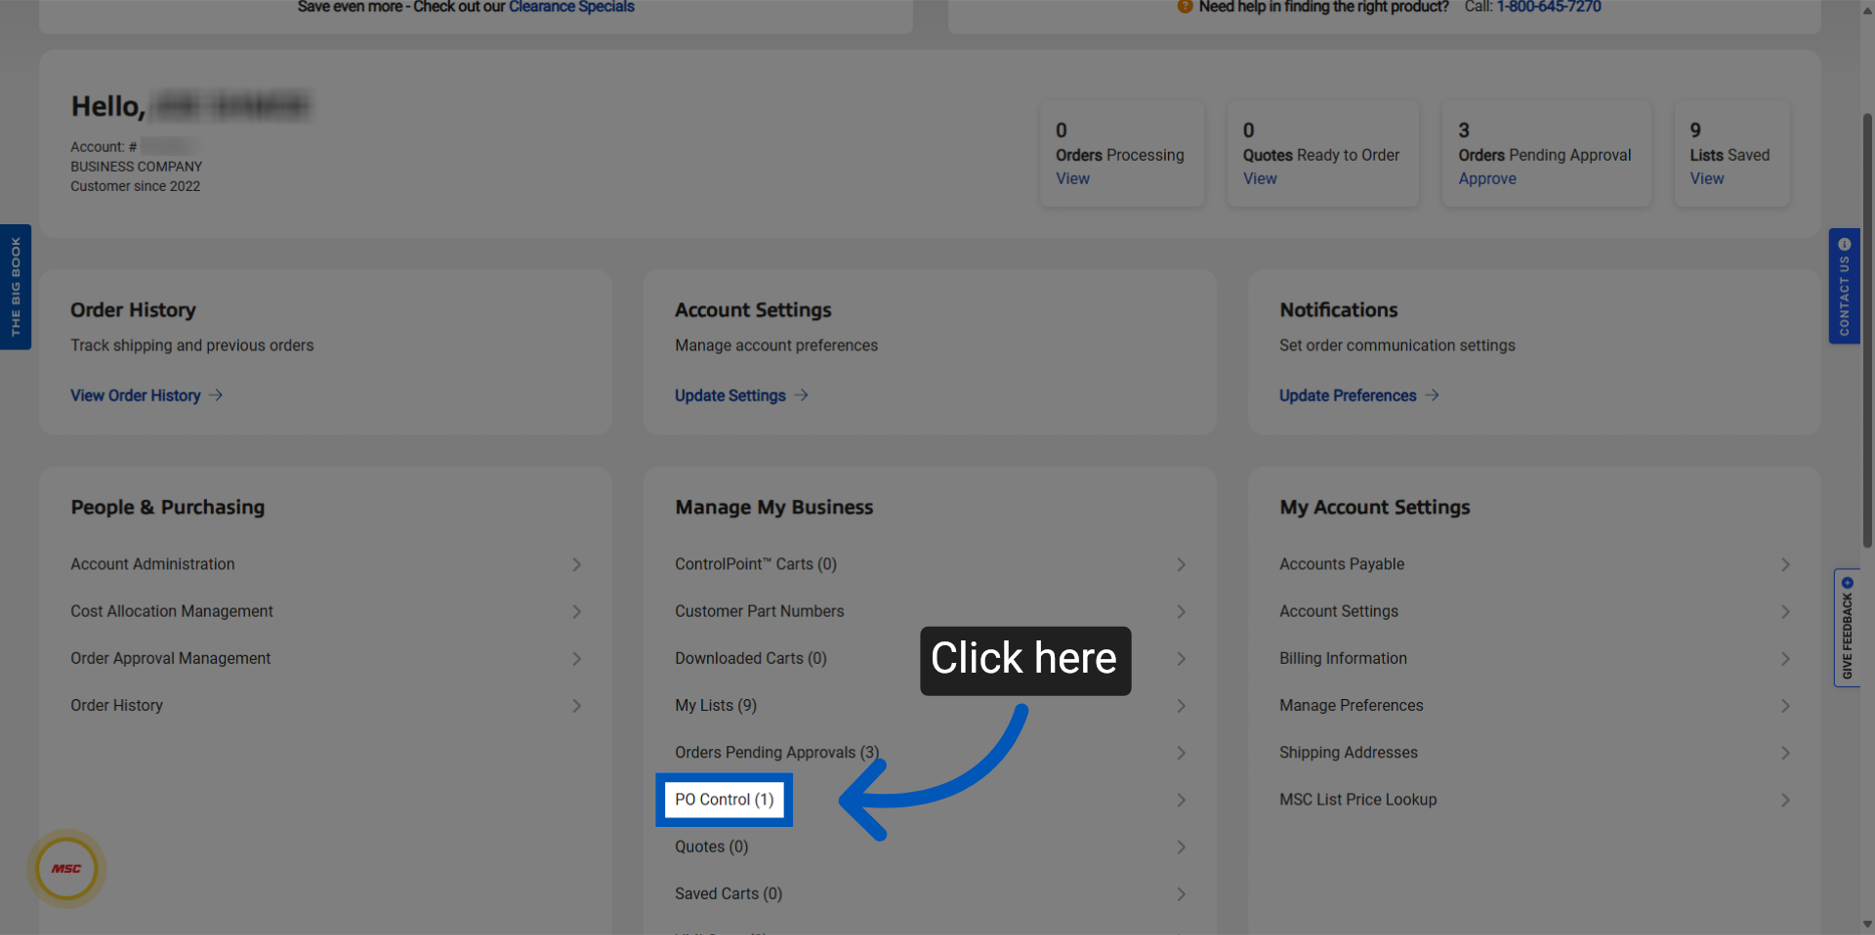Image resolution: width=1875 pixels, height=935 pixels.
Task: Expand the Shipping Addresses chevron
Action: click(x=1785, y=753)
